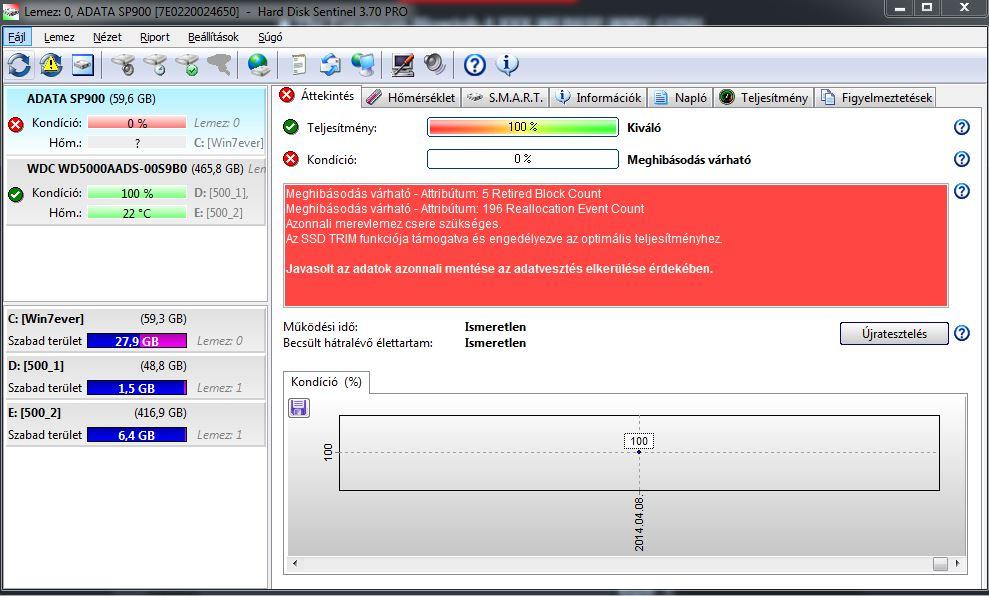Switch to the Teljesítmény tab
Screen dimensions: 989x596
[x=763, y=98]
